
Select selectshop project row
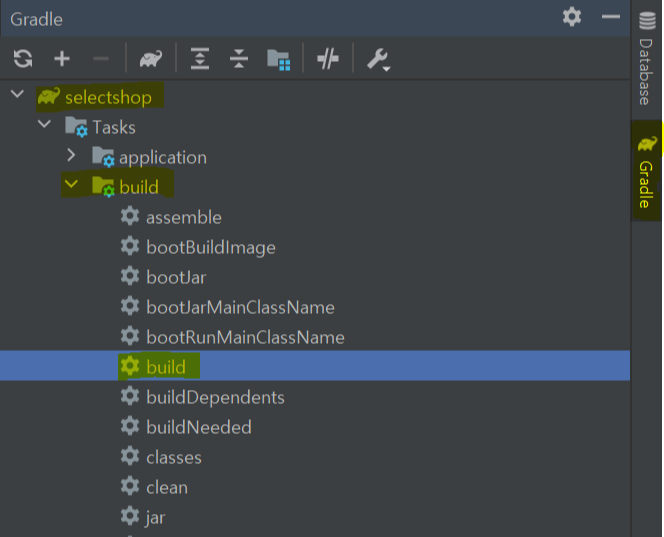pyautogui.click(x=315, y=97)
